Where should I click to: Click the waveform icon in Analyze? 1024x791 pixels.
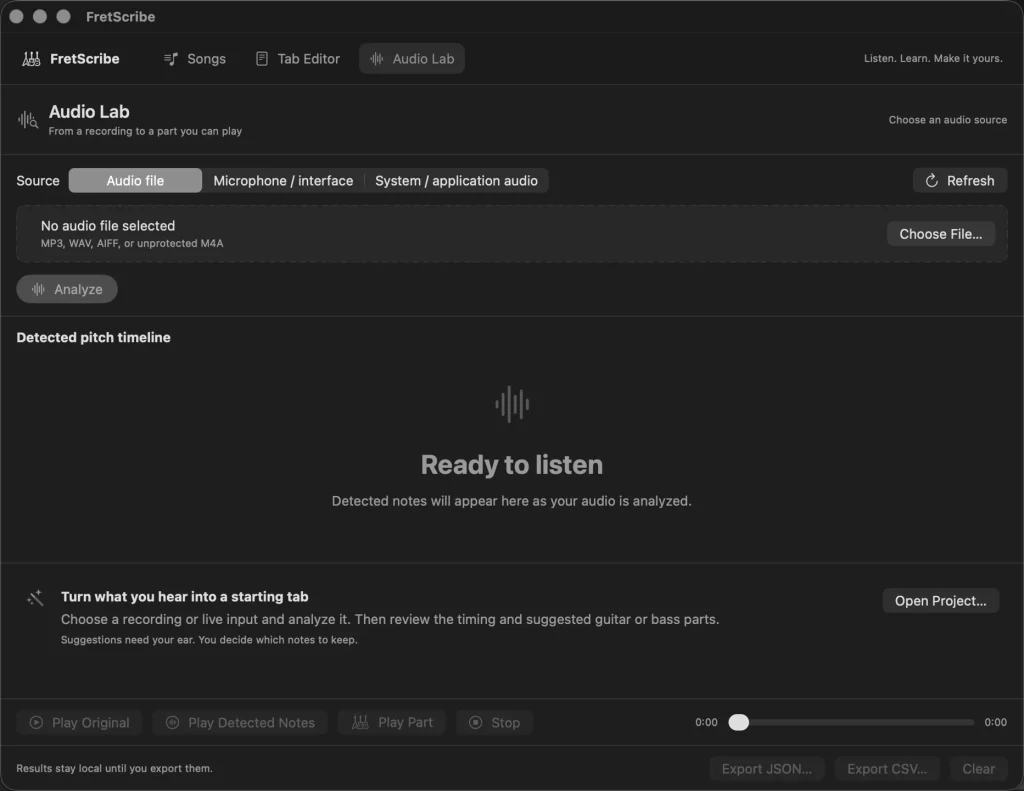39,289
